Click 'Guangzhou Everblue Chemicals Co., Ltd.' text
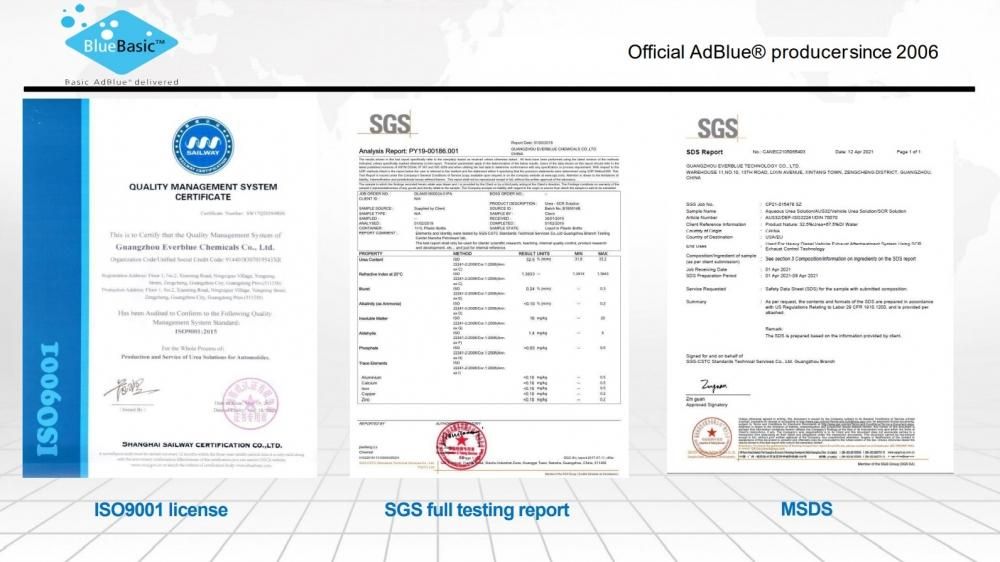 click(x=195, y=247)
